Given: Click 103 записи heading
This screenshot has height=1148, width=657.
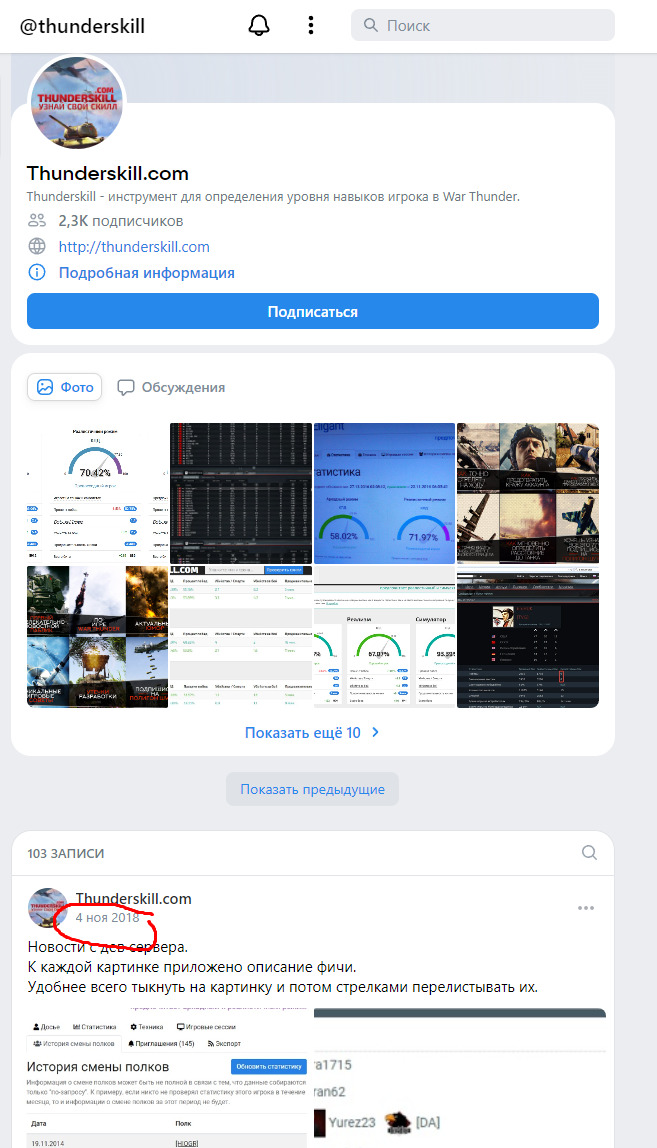Looking at the screenshot, I should point(66,853).
